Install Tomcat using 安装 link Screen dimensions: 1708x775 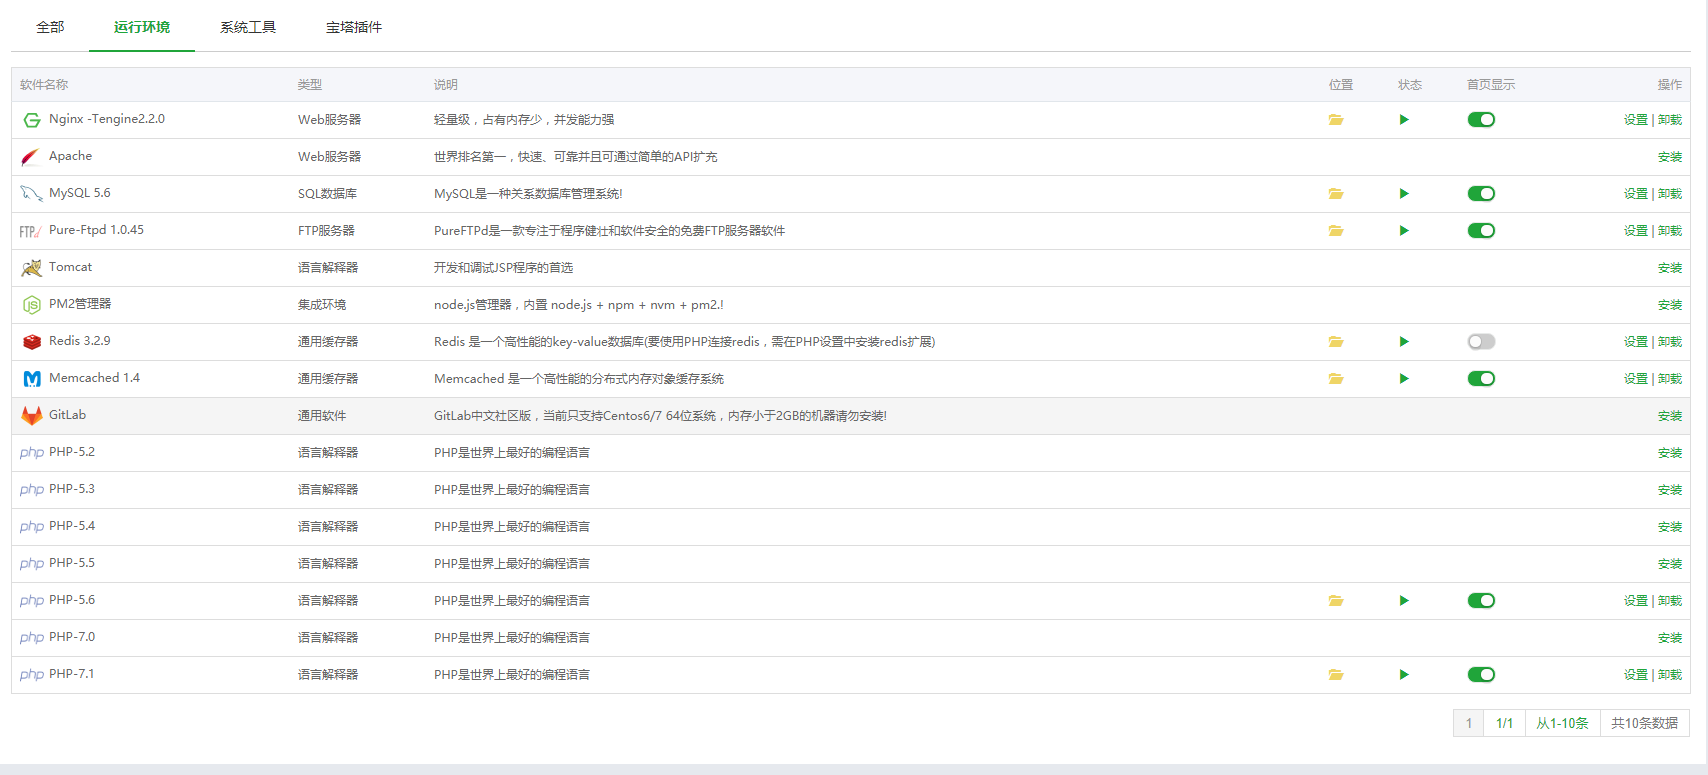point(1670,268)
